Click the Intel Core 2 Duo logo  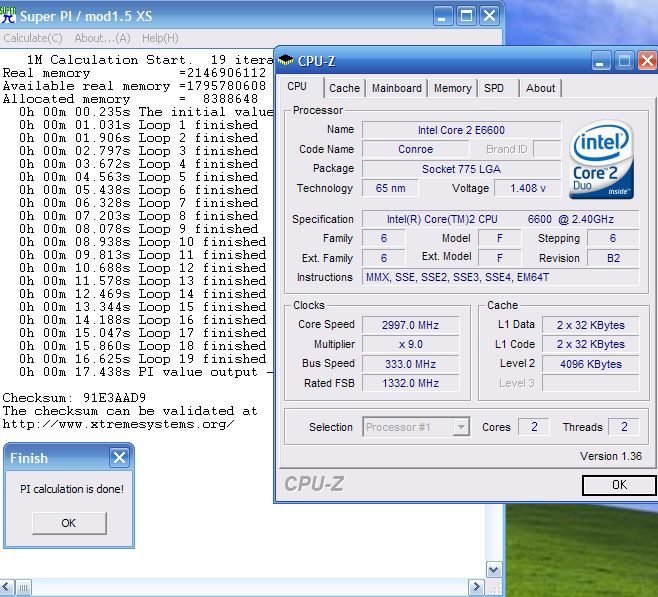click(x=601, y=159)
